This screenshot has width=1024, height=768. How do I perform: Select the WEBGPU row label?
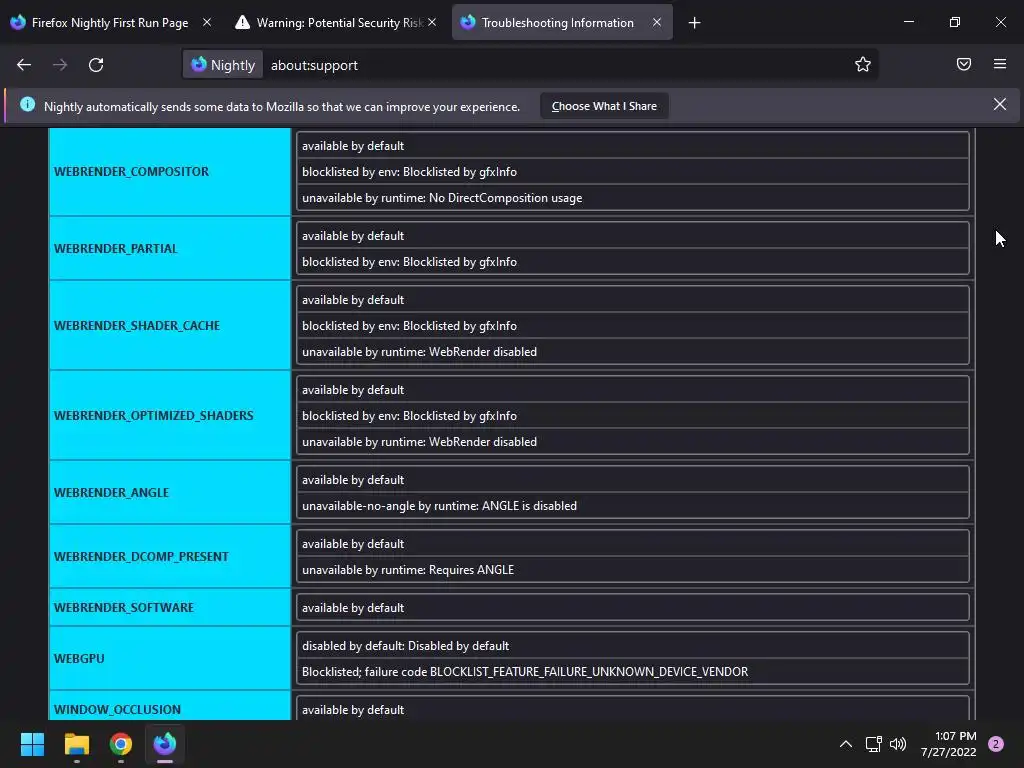79,659
